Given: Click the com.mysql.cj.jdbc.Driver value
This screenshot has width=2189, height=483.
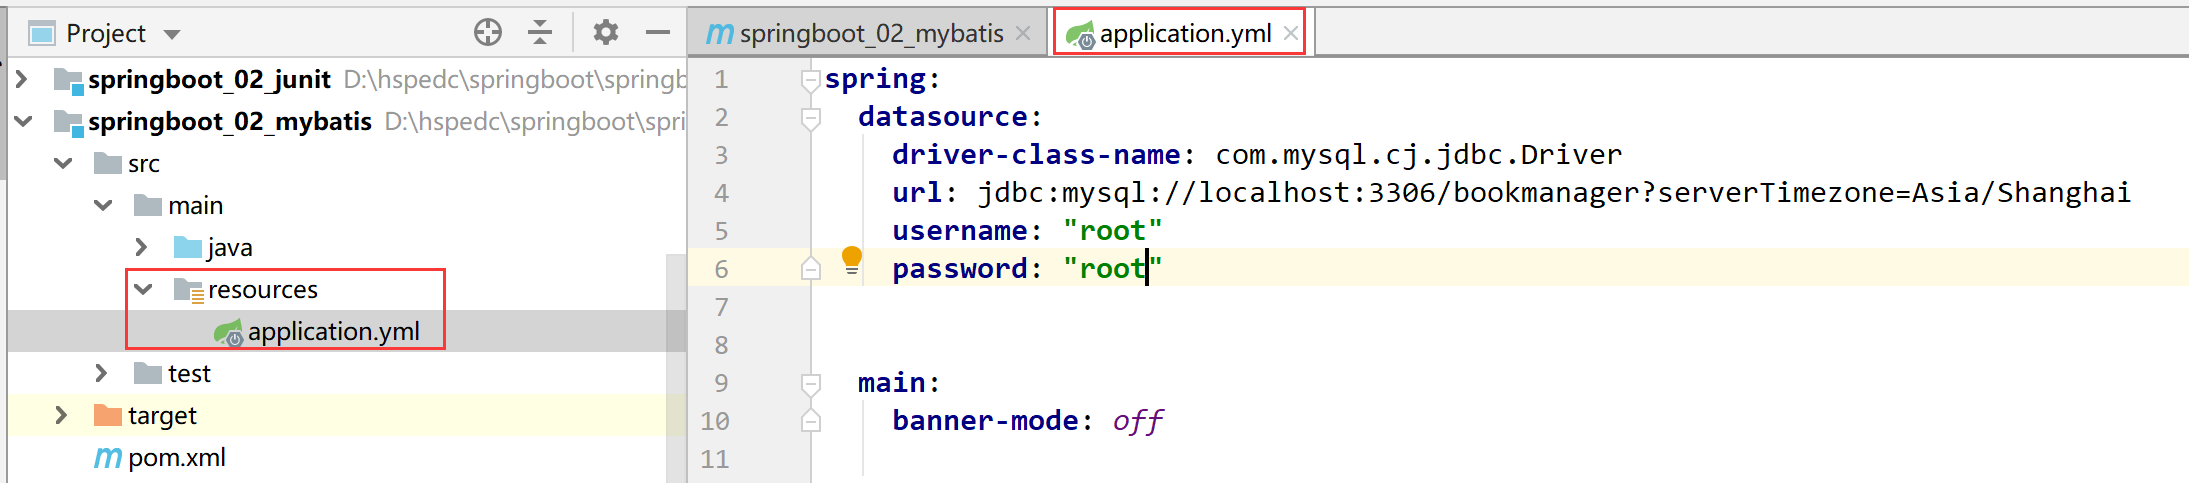Looking at the screenshot, I should pyautogui.click(x=1419, y=155).
